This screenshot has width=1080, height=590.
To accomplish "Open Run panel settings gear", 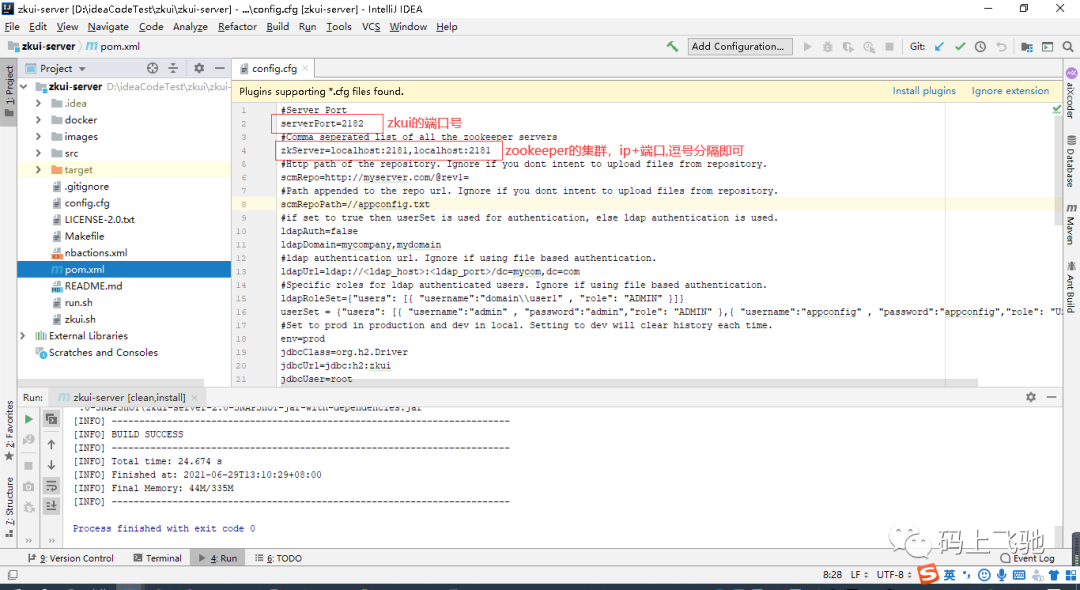I will [x=1030, y=397].
